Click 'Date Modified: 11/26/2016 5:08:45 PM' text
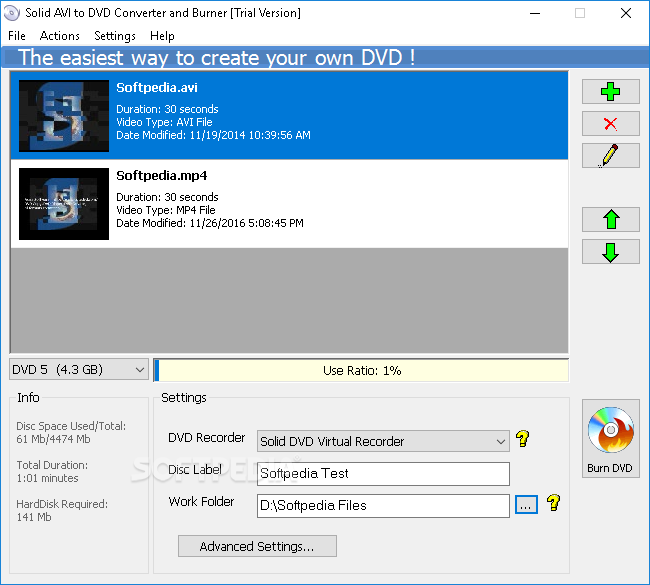 (x=210, y=223)
